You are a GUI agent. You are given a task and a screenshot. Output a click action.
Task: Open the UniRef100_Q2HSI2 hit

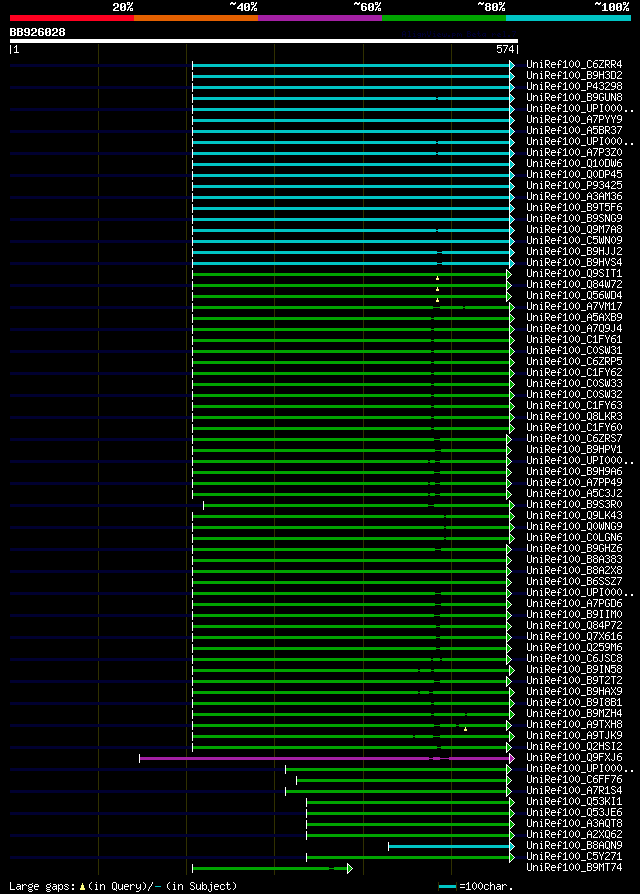pyautogui.click(x=574, y=747)
